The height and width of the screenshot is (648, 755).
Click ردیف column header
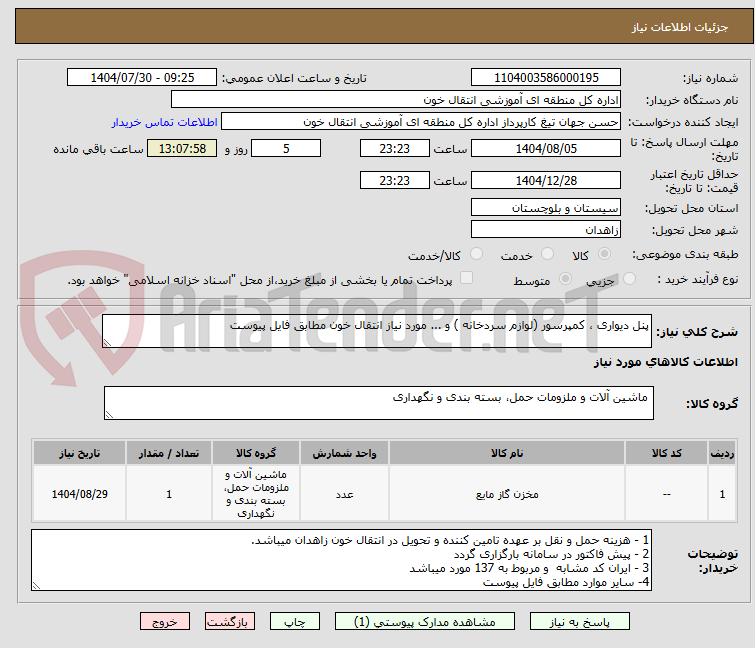[722, 453]
